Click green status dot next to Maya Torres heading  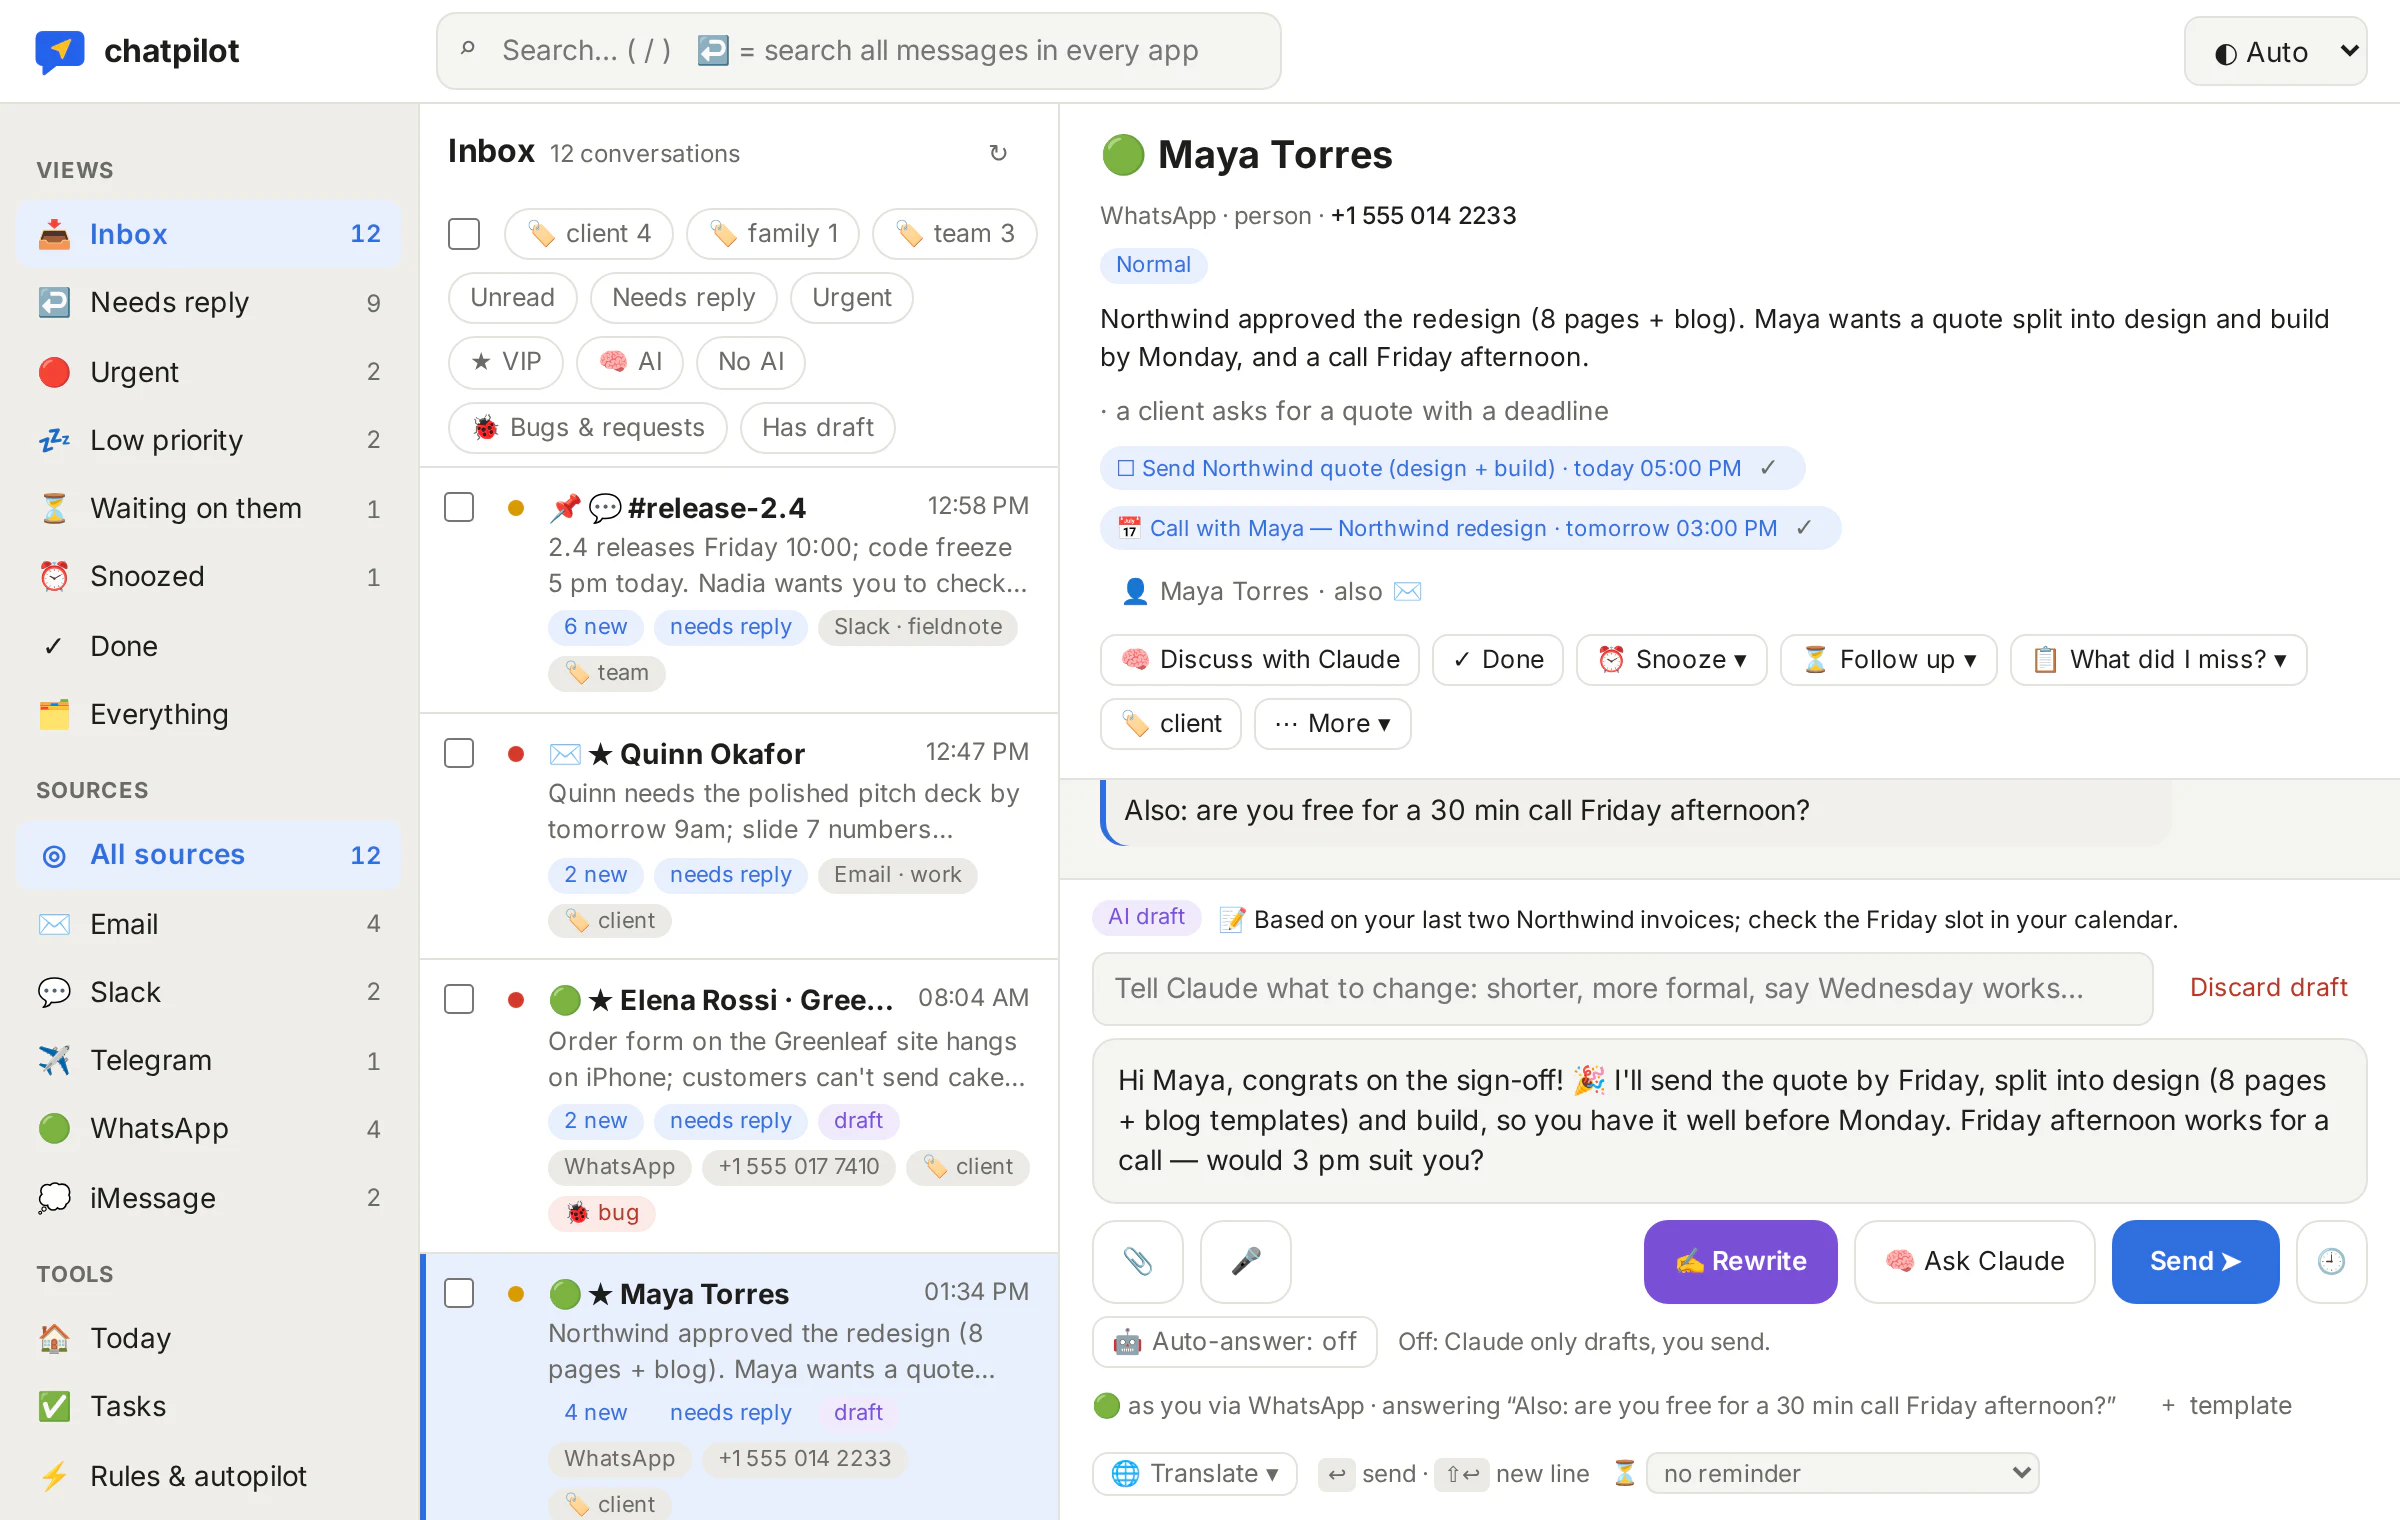tap(1122, 155)
